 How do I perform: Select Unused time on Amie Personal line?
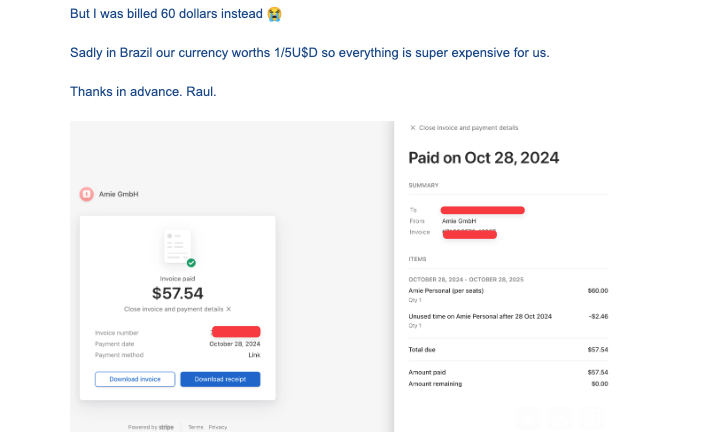click(480, 317)
